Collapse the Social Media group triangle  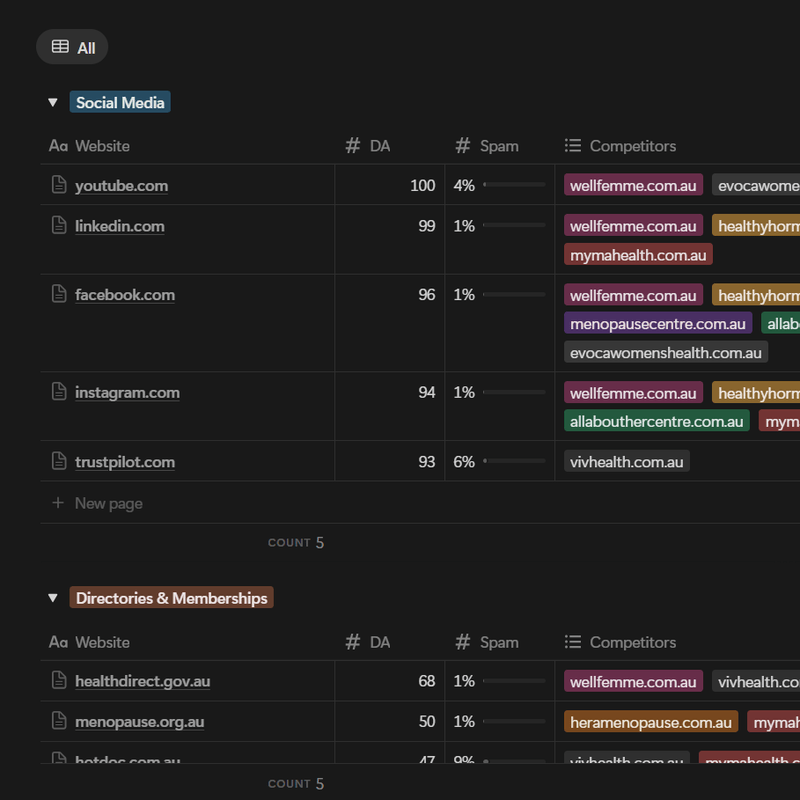tap(53, 103)
